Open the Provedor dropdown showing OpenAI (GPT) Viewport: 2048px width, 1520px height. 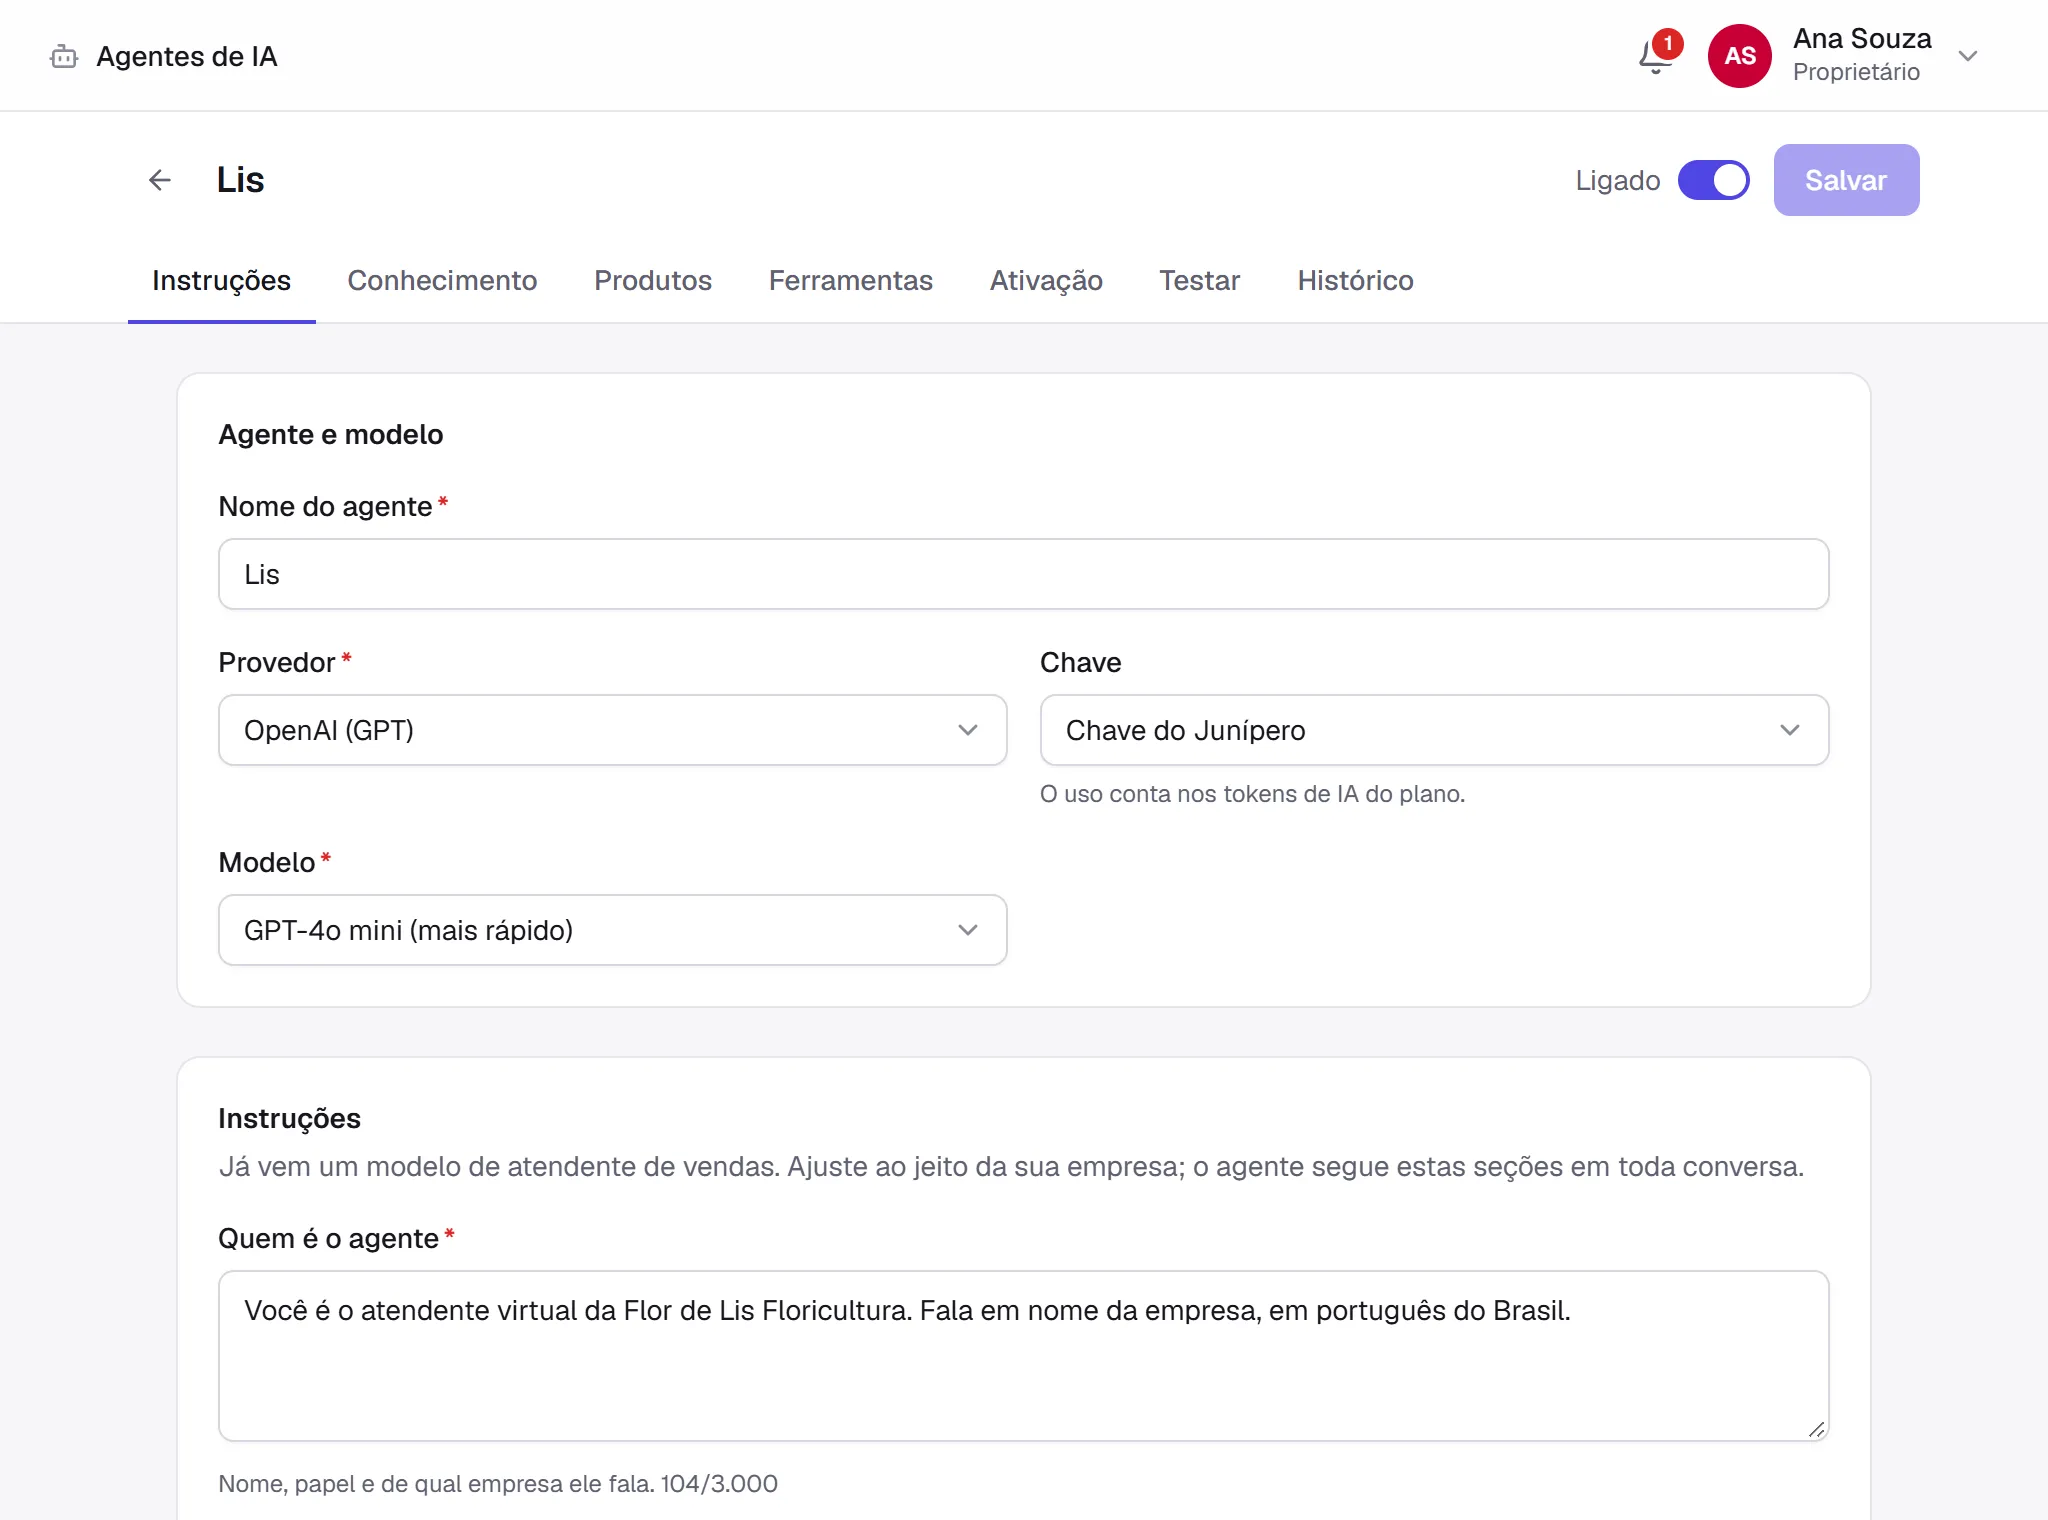pos(612,730)
